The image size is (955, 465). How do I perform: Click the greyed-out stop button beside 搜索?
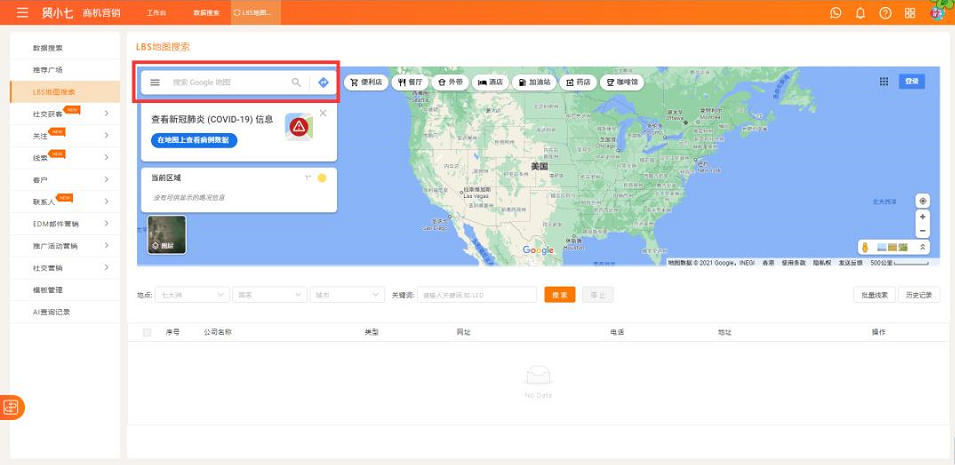tap(597, 295)
